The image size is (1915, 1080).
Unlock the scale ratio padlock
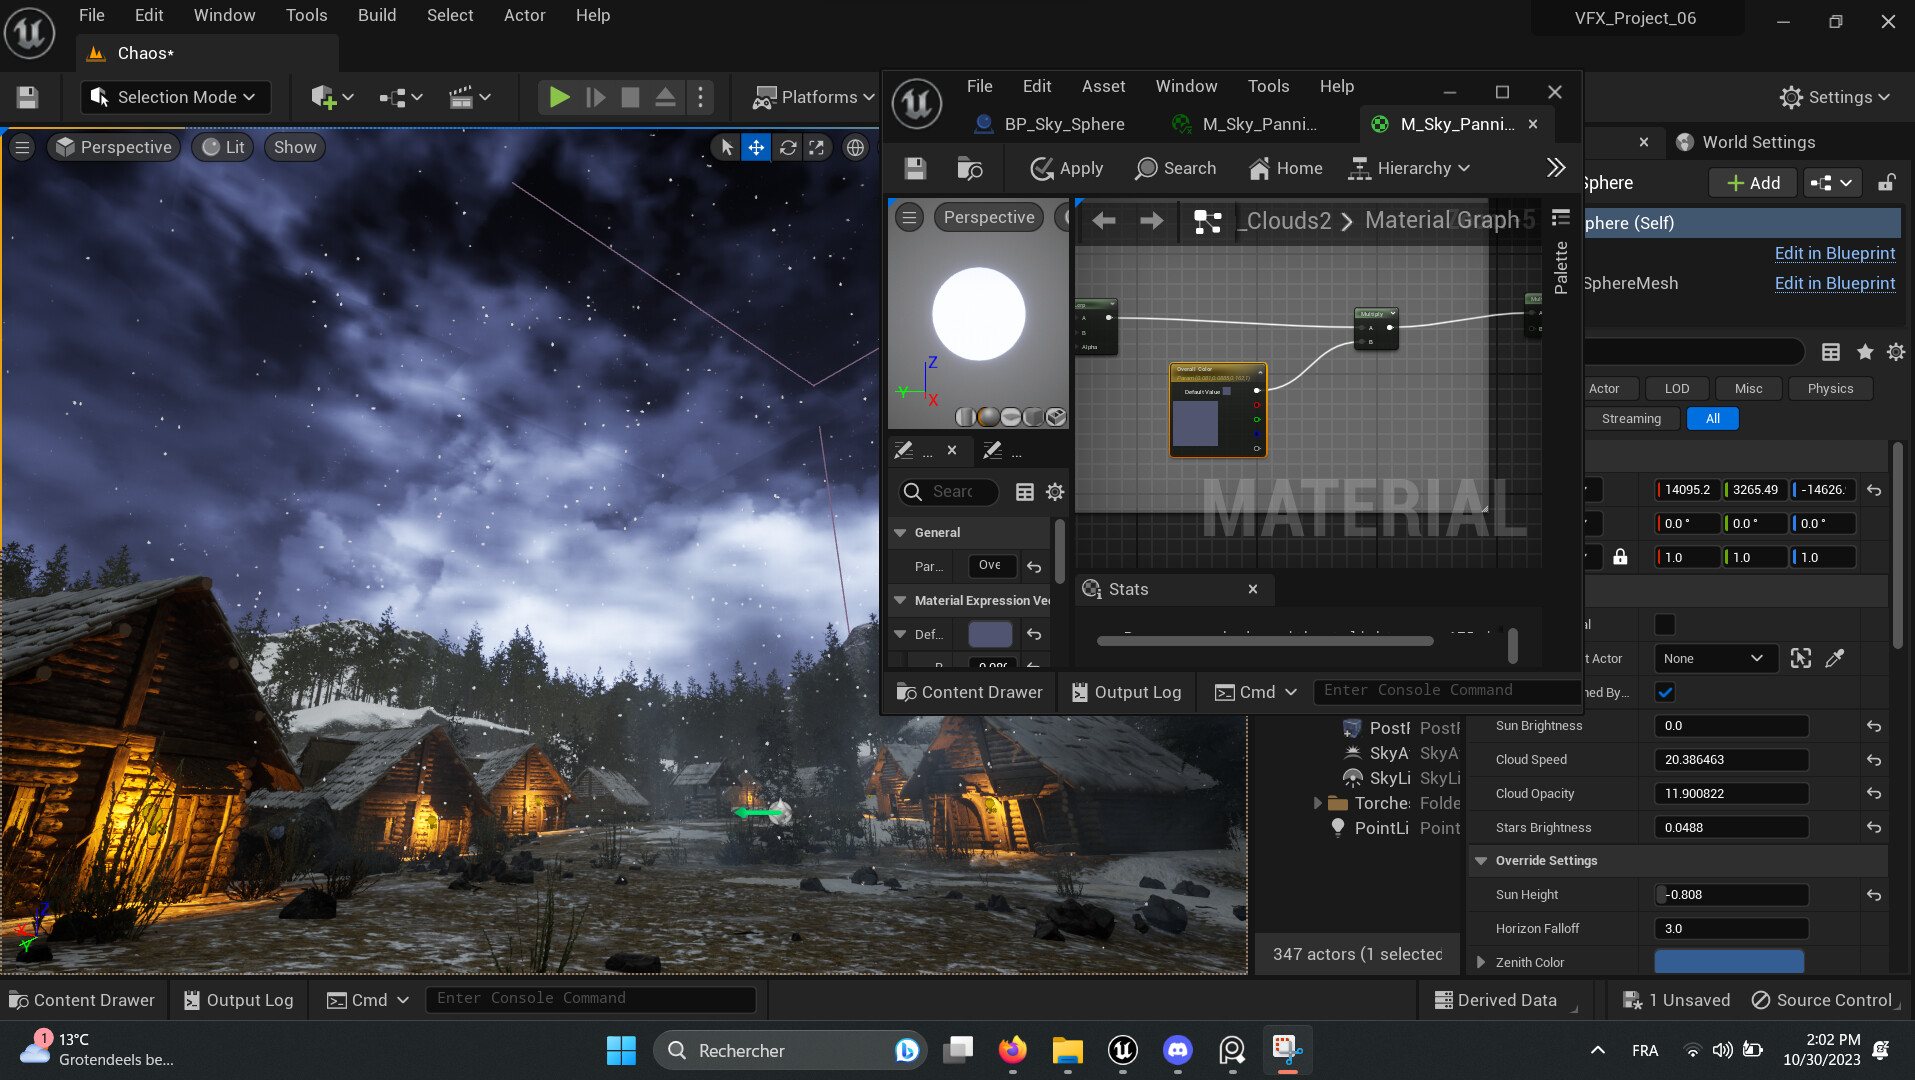tap(1621, 557)
